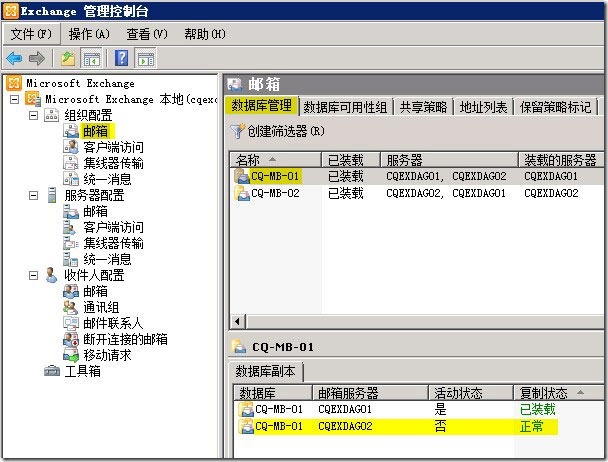
Task: Open the 操作(A) menu
Action: 89,34
